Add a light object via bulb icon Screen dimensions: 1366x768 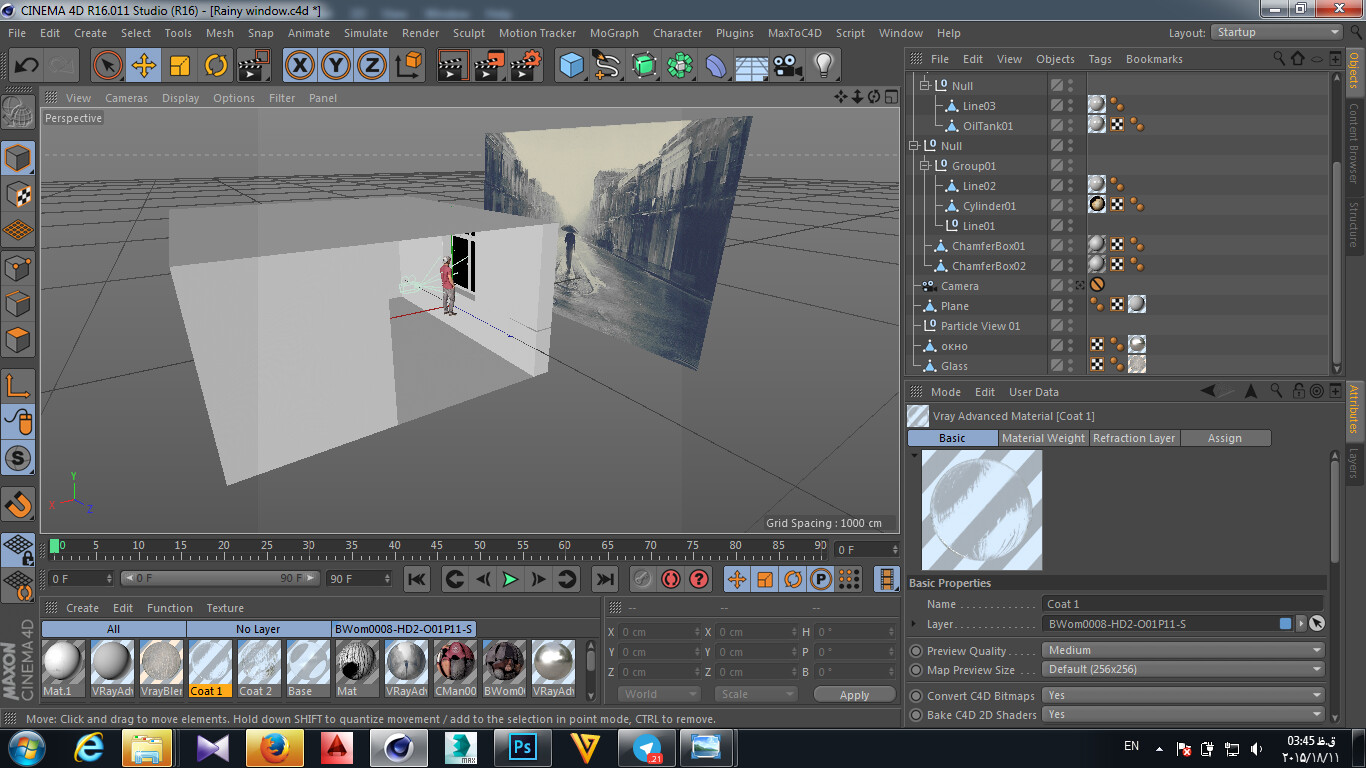823,66
